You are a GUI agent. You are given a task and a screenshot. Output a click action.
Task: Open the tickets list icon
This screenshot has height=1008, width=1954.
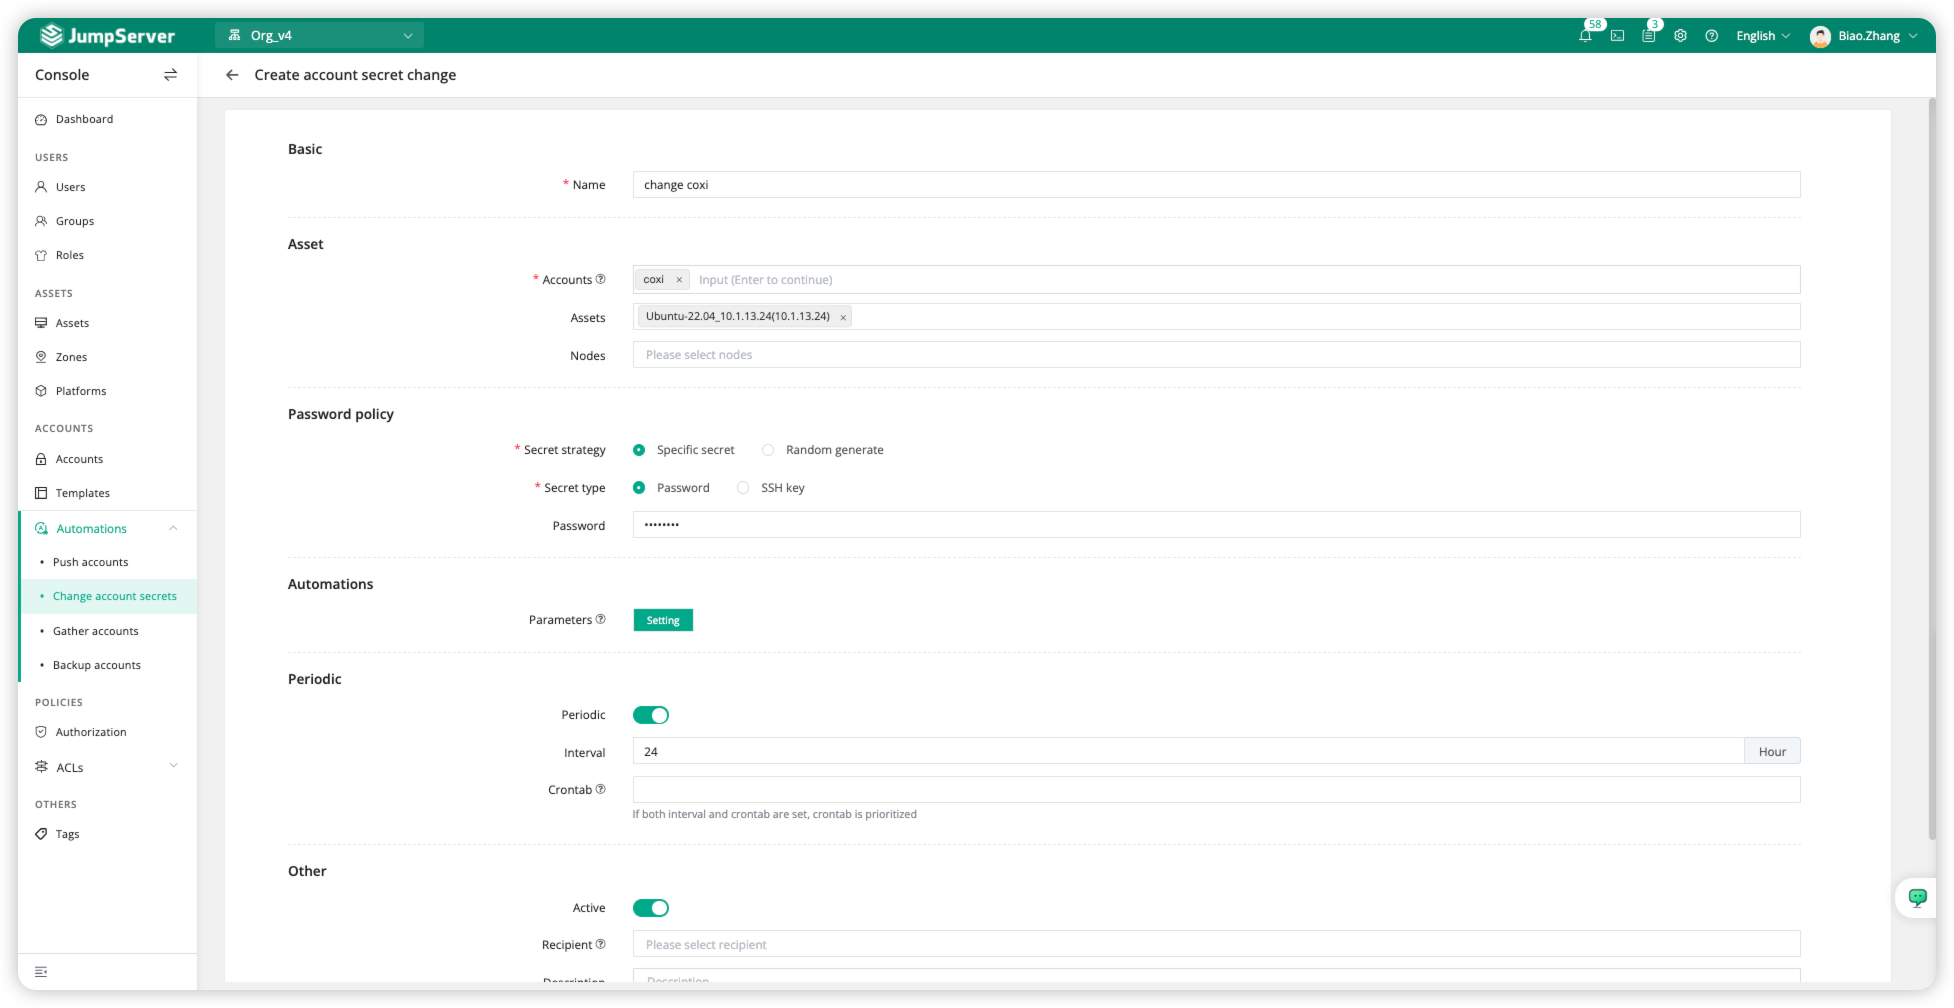pos(1648,36)
